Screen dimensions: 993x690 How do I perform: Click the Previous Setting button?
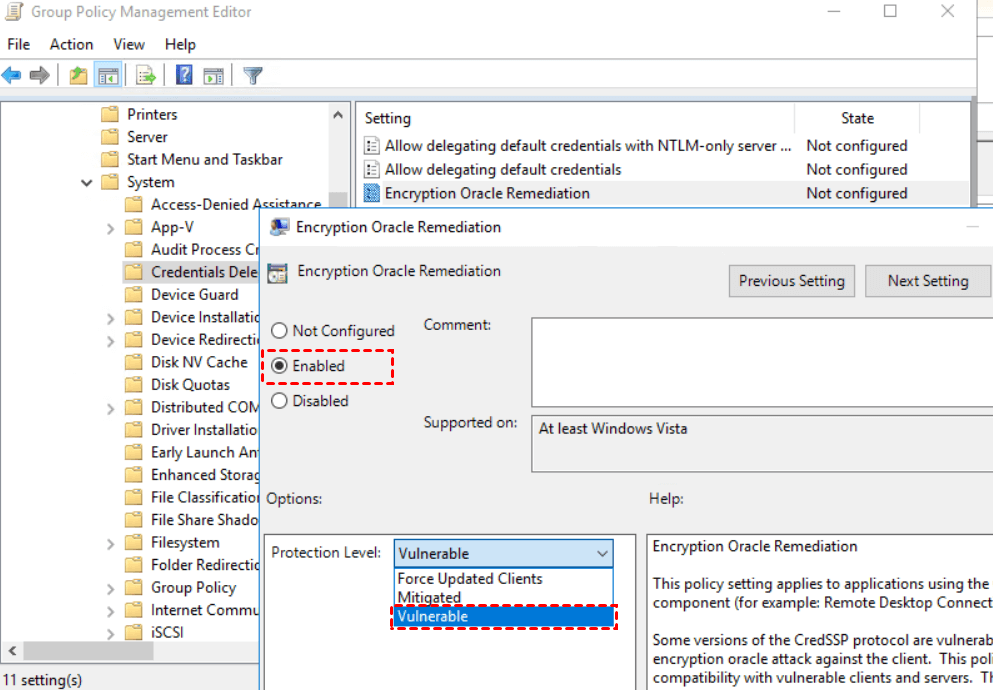click(792, 281)
